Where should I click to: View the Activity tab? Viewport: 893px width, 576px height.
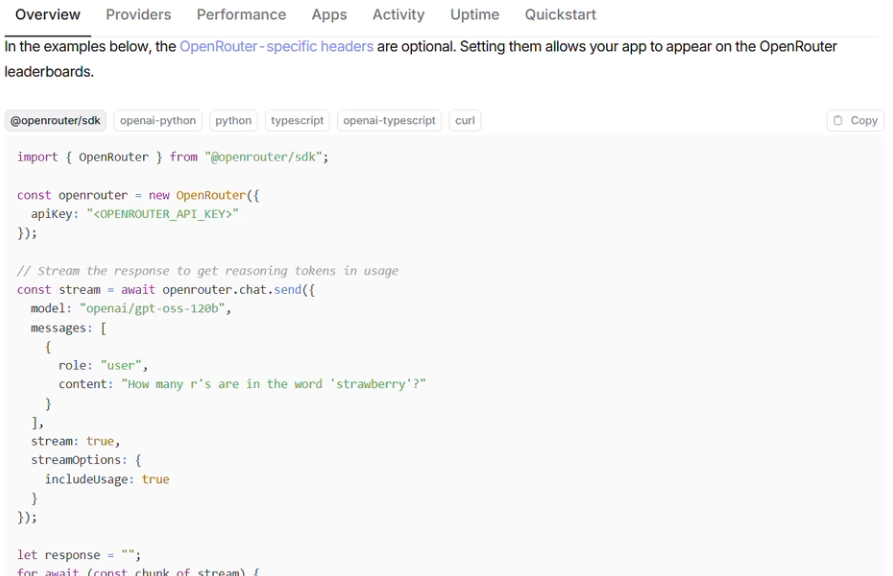[x=399, y=15]
